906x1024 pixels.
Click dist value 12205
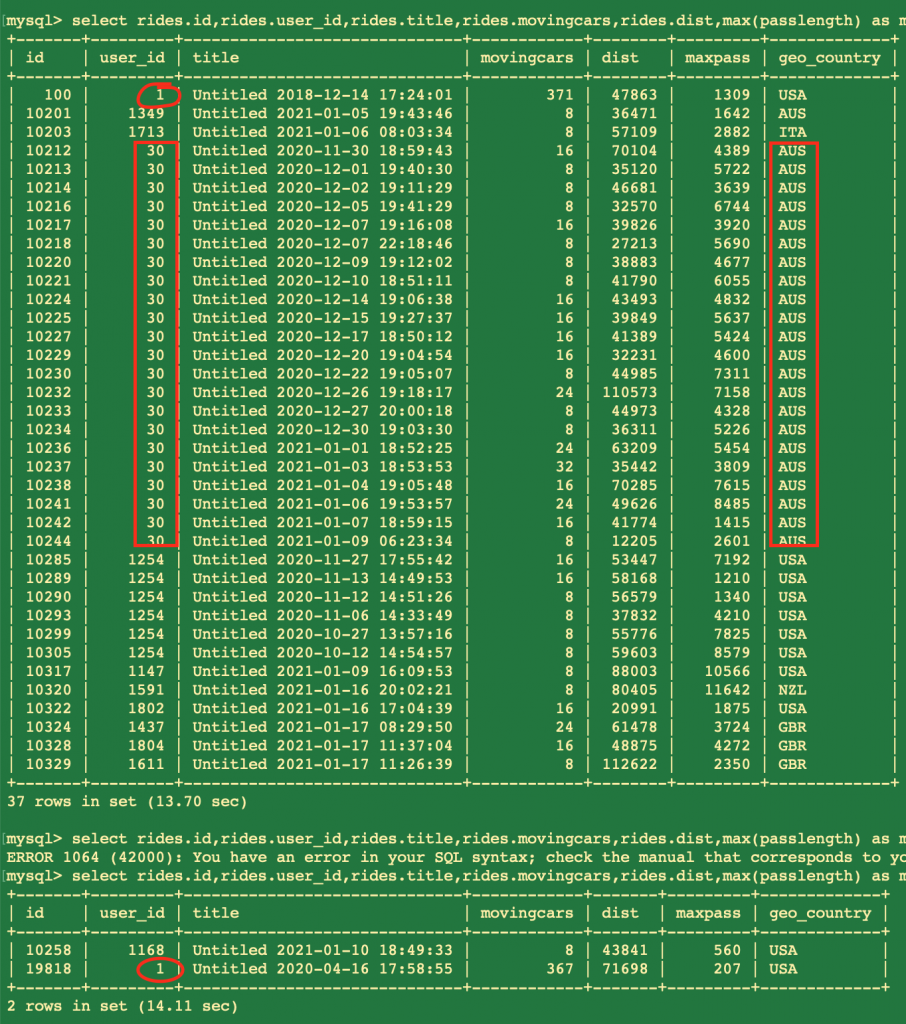coord(634,541)
